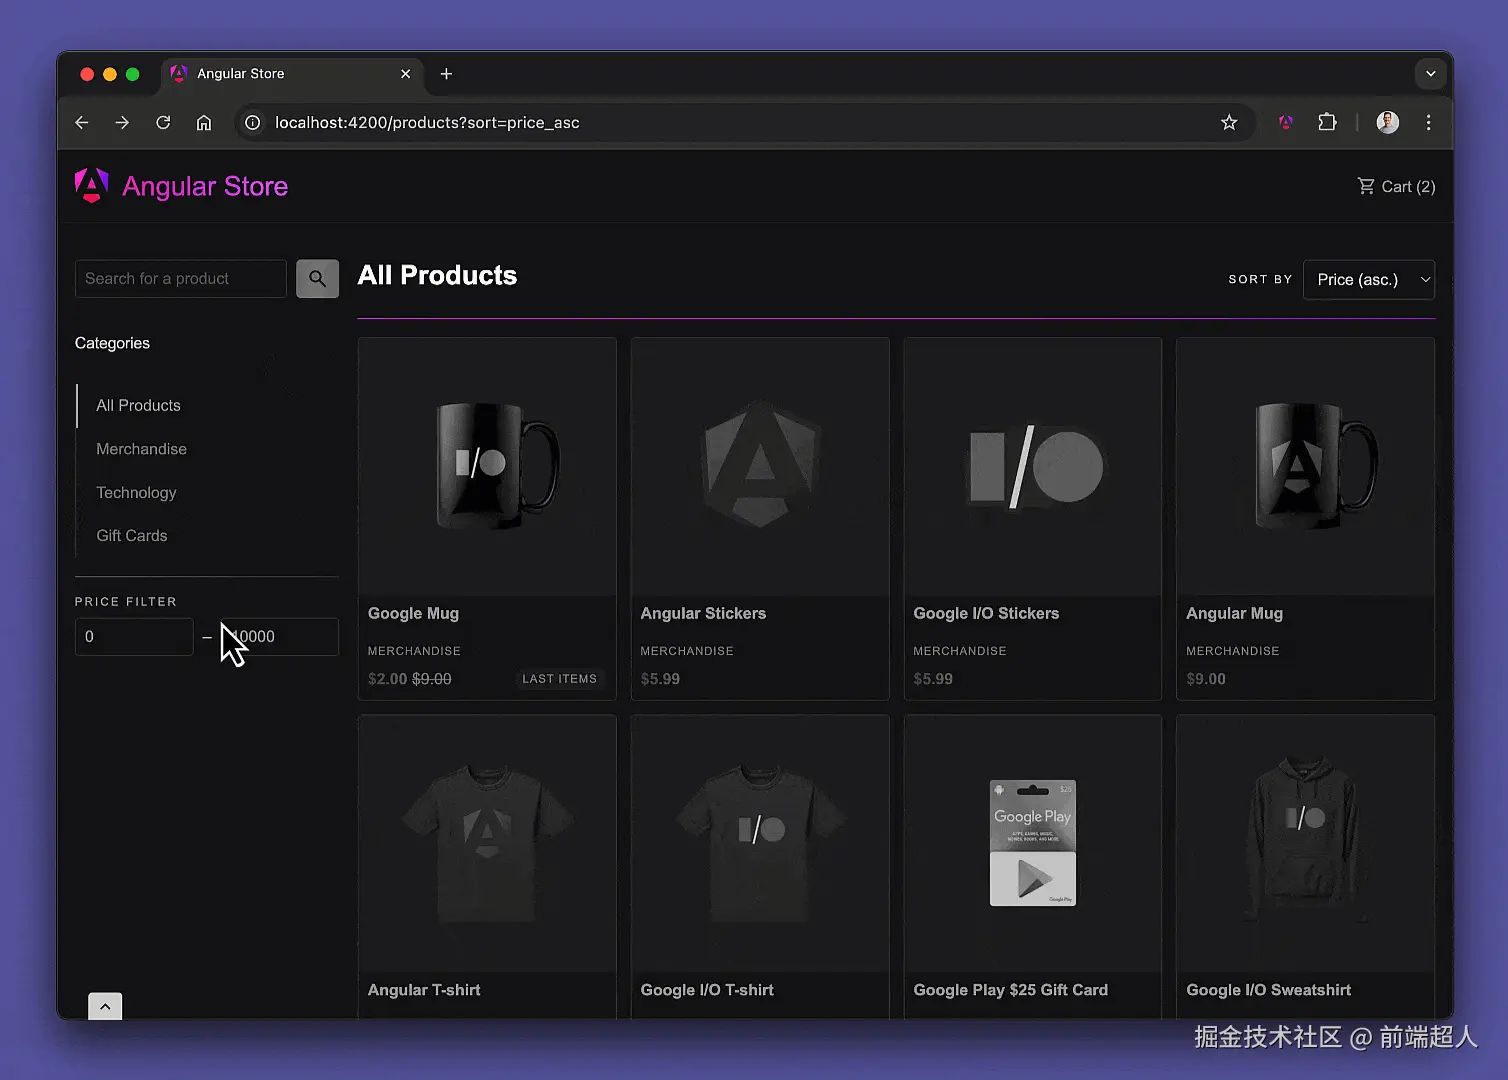Open the Angular DevTools extension icon
The width and height of the screenshot is (1508, 1080).
tap(1286, 123)
